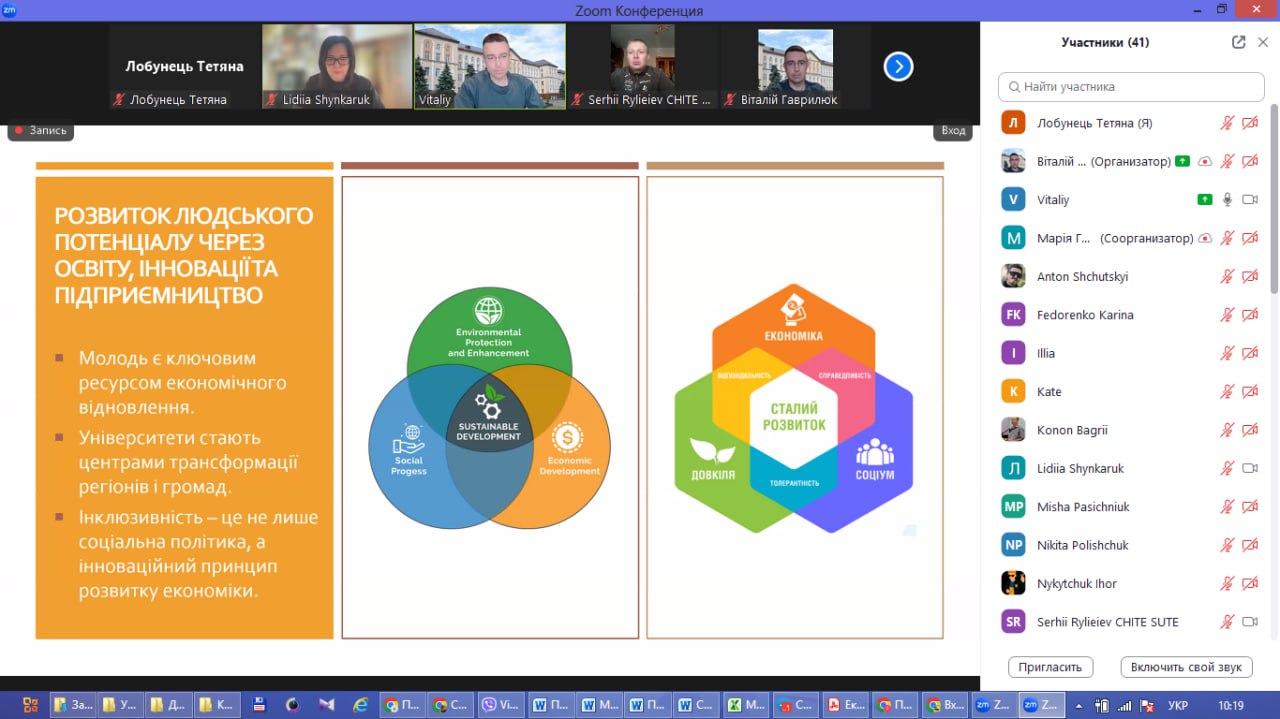Click the muted microphone icon for Лобунець Тетяна (Я)
This screenshot has width=1280, height=719.
(1227, 123)
